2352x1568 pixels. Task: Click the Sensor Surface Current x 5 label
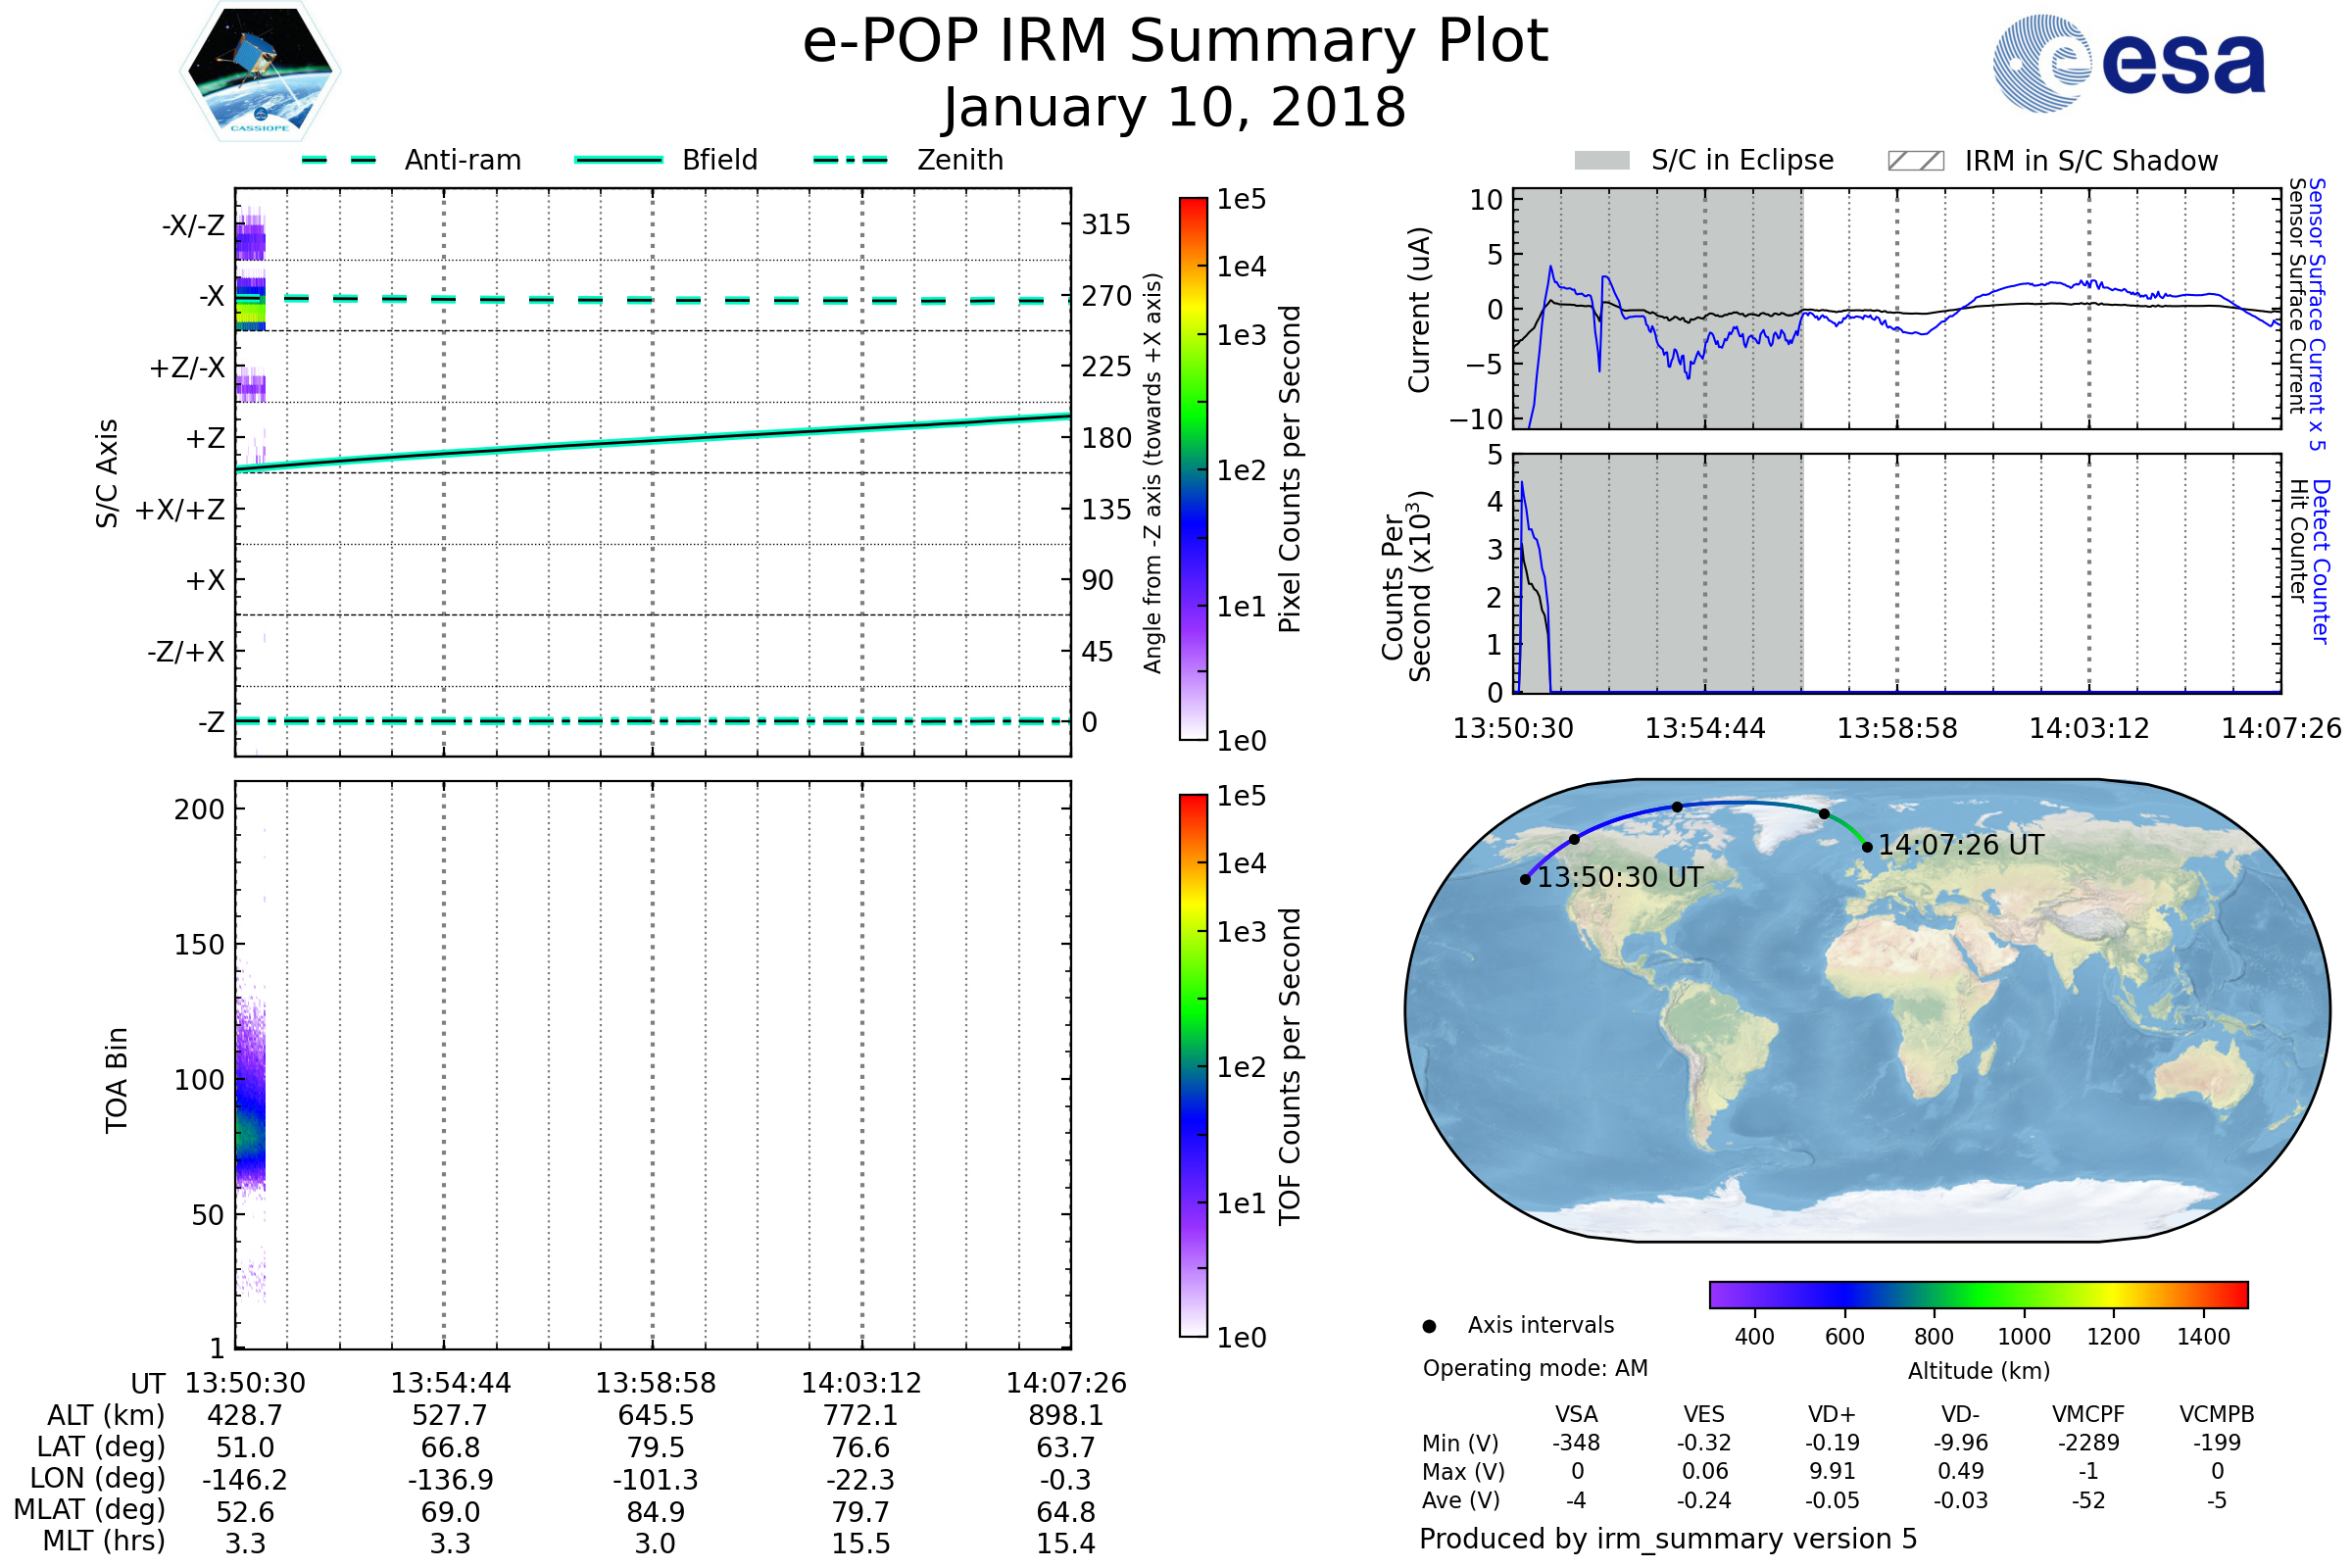coord(2317,314)
